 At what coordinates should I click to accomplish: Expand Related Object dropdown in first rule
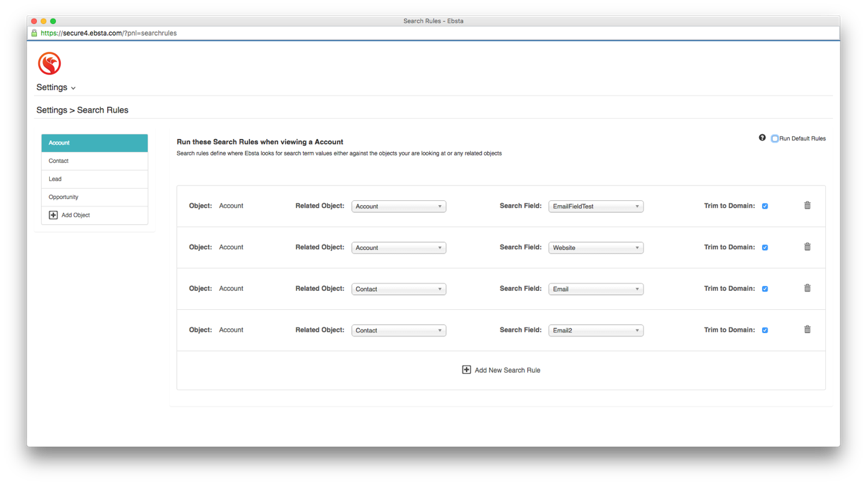(398, 207)
